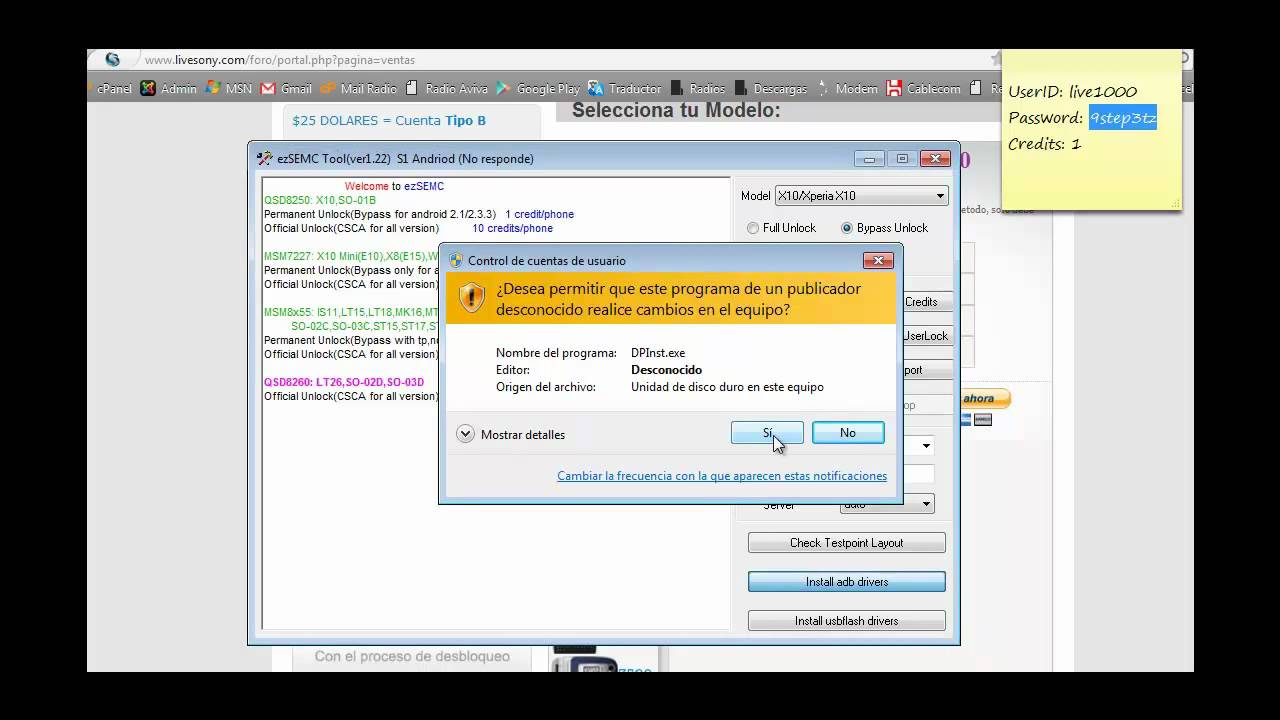Viewport: 1280px width, 720px height.
Task: Click the ezSEMC Tool title bar icon
Action: click(265, 158)
